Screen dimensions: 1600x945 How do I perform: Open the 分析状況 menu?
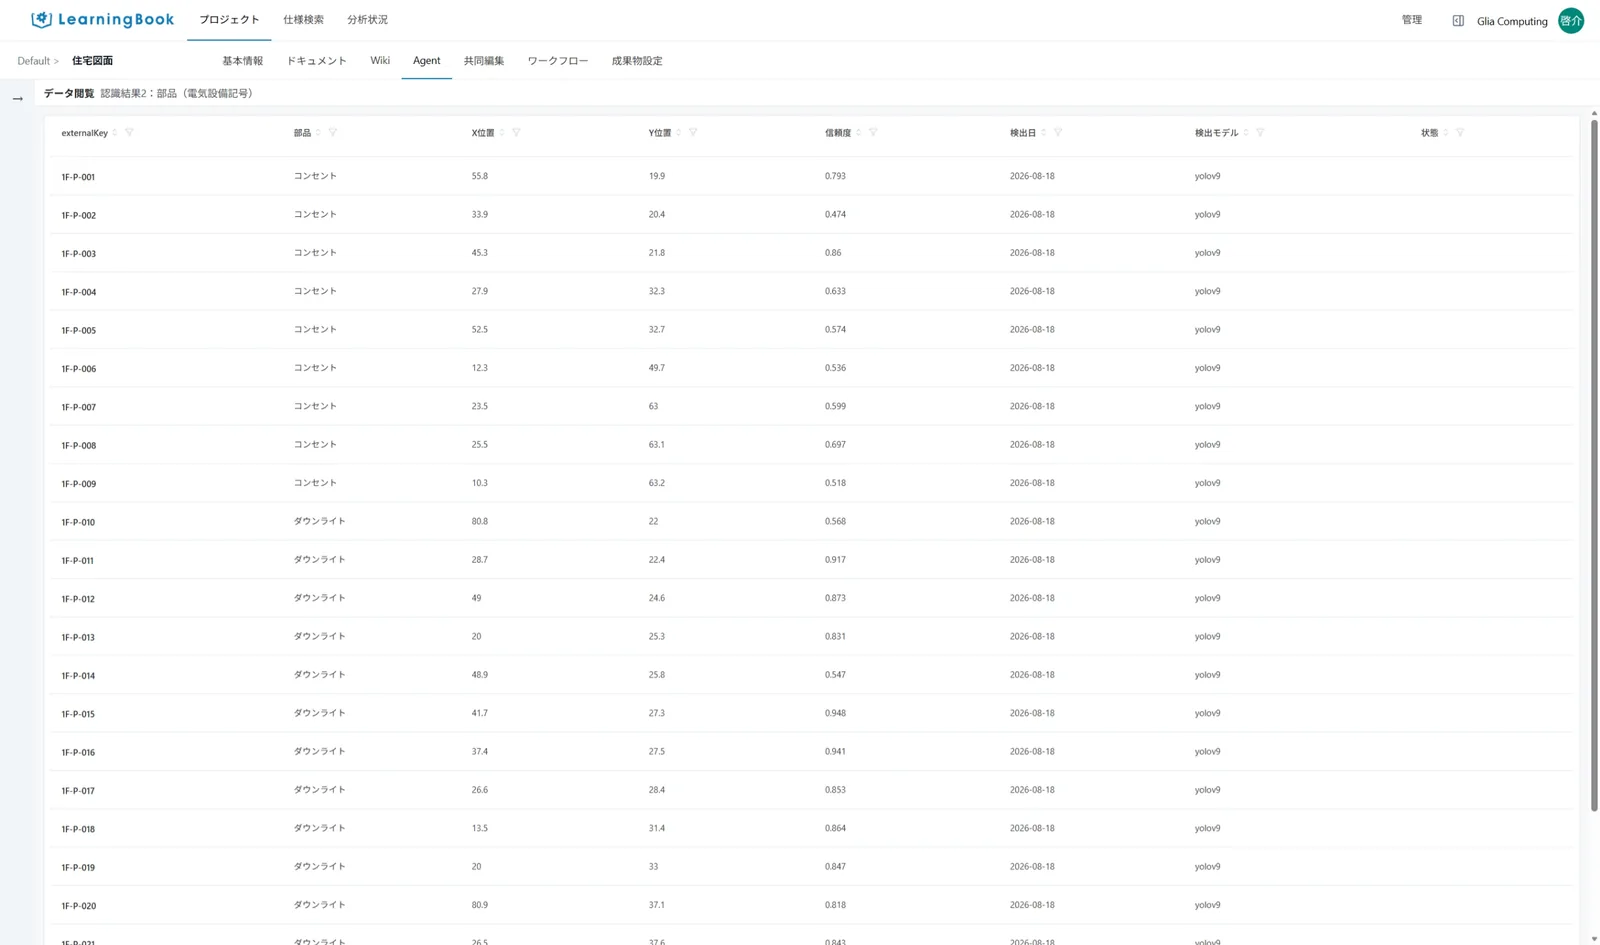[x=367, y=20]
